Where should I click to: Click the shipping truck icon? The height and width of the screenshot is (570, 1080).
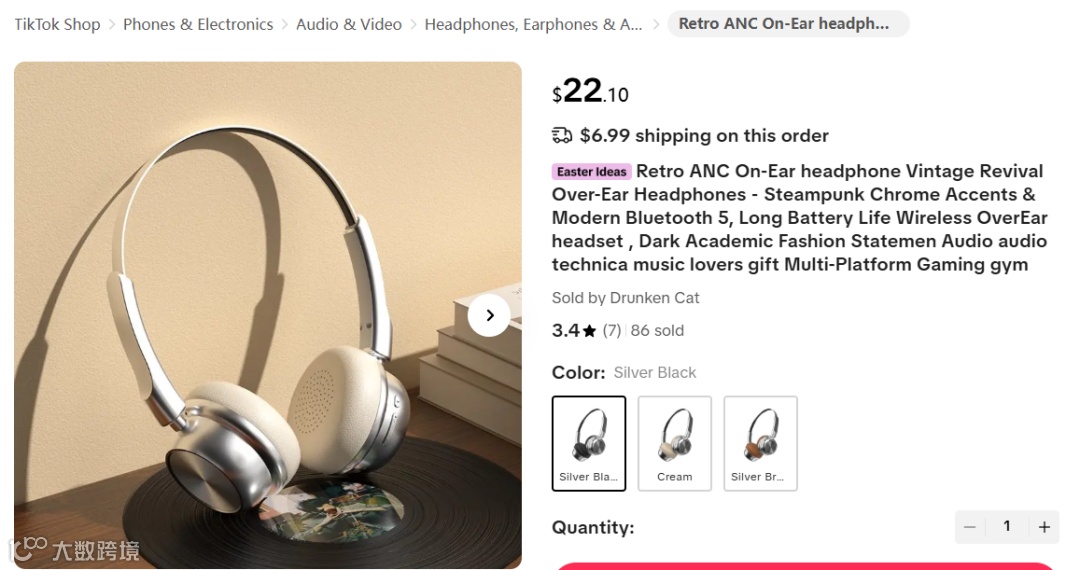point(562,135)
